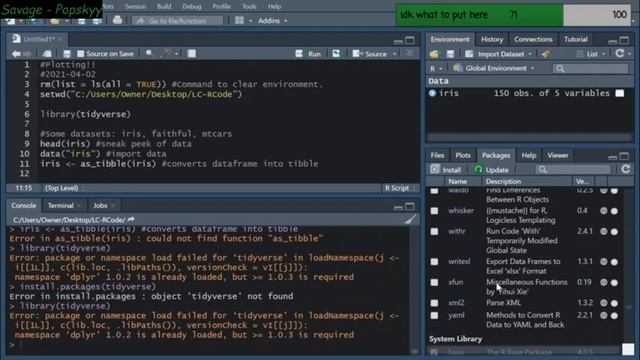Check the yaml package checkbox
This screenshot has height=360, width=640.
(x=434, y=315)
